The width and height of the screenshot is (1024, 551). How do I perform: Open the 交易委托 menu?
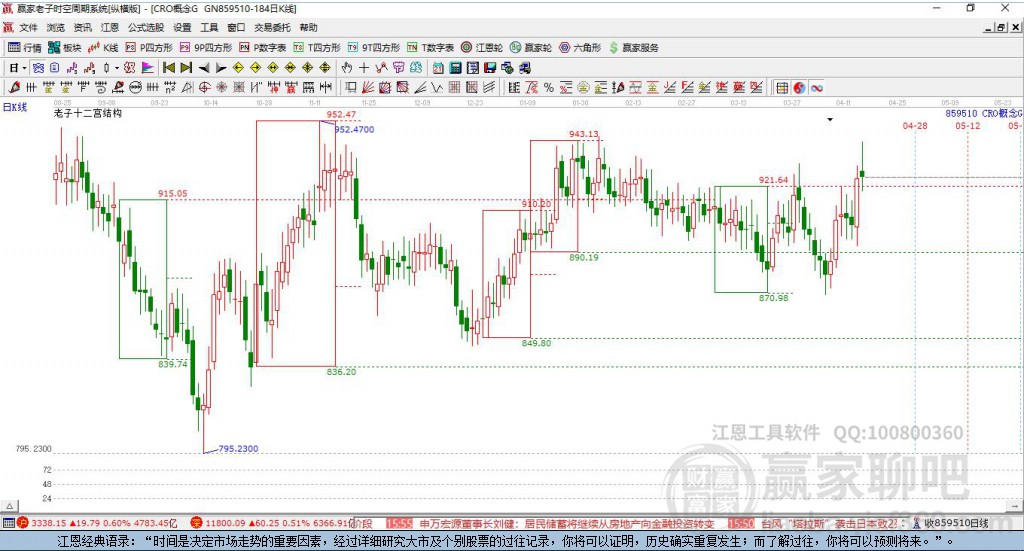(x=272, y=27)
